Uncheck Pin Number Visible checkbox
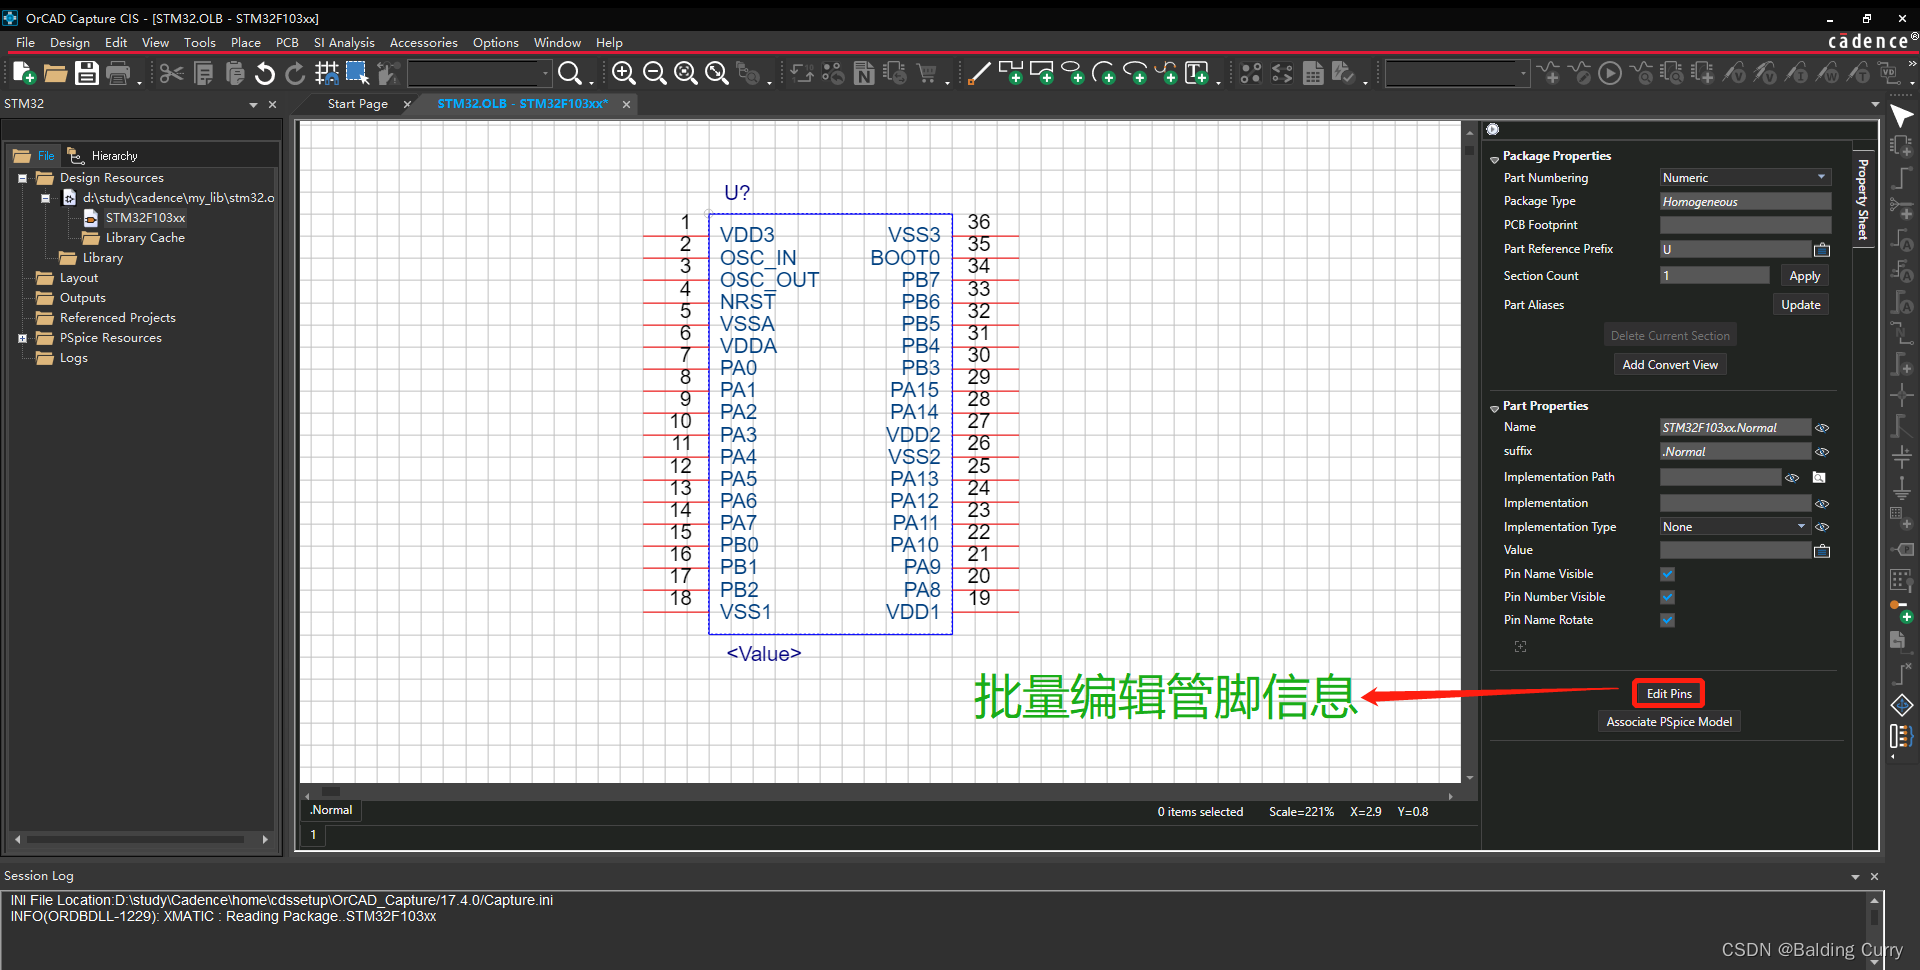Screen dimensions: 1920x970 click(x=1667, y=597)
